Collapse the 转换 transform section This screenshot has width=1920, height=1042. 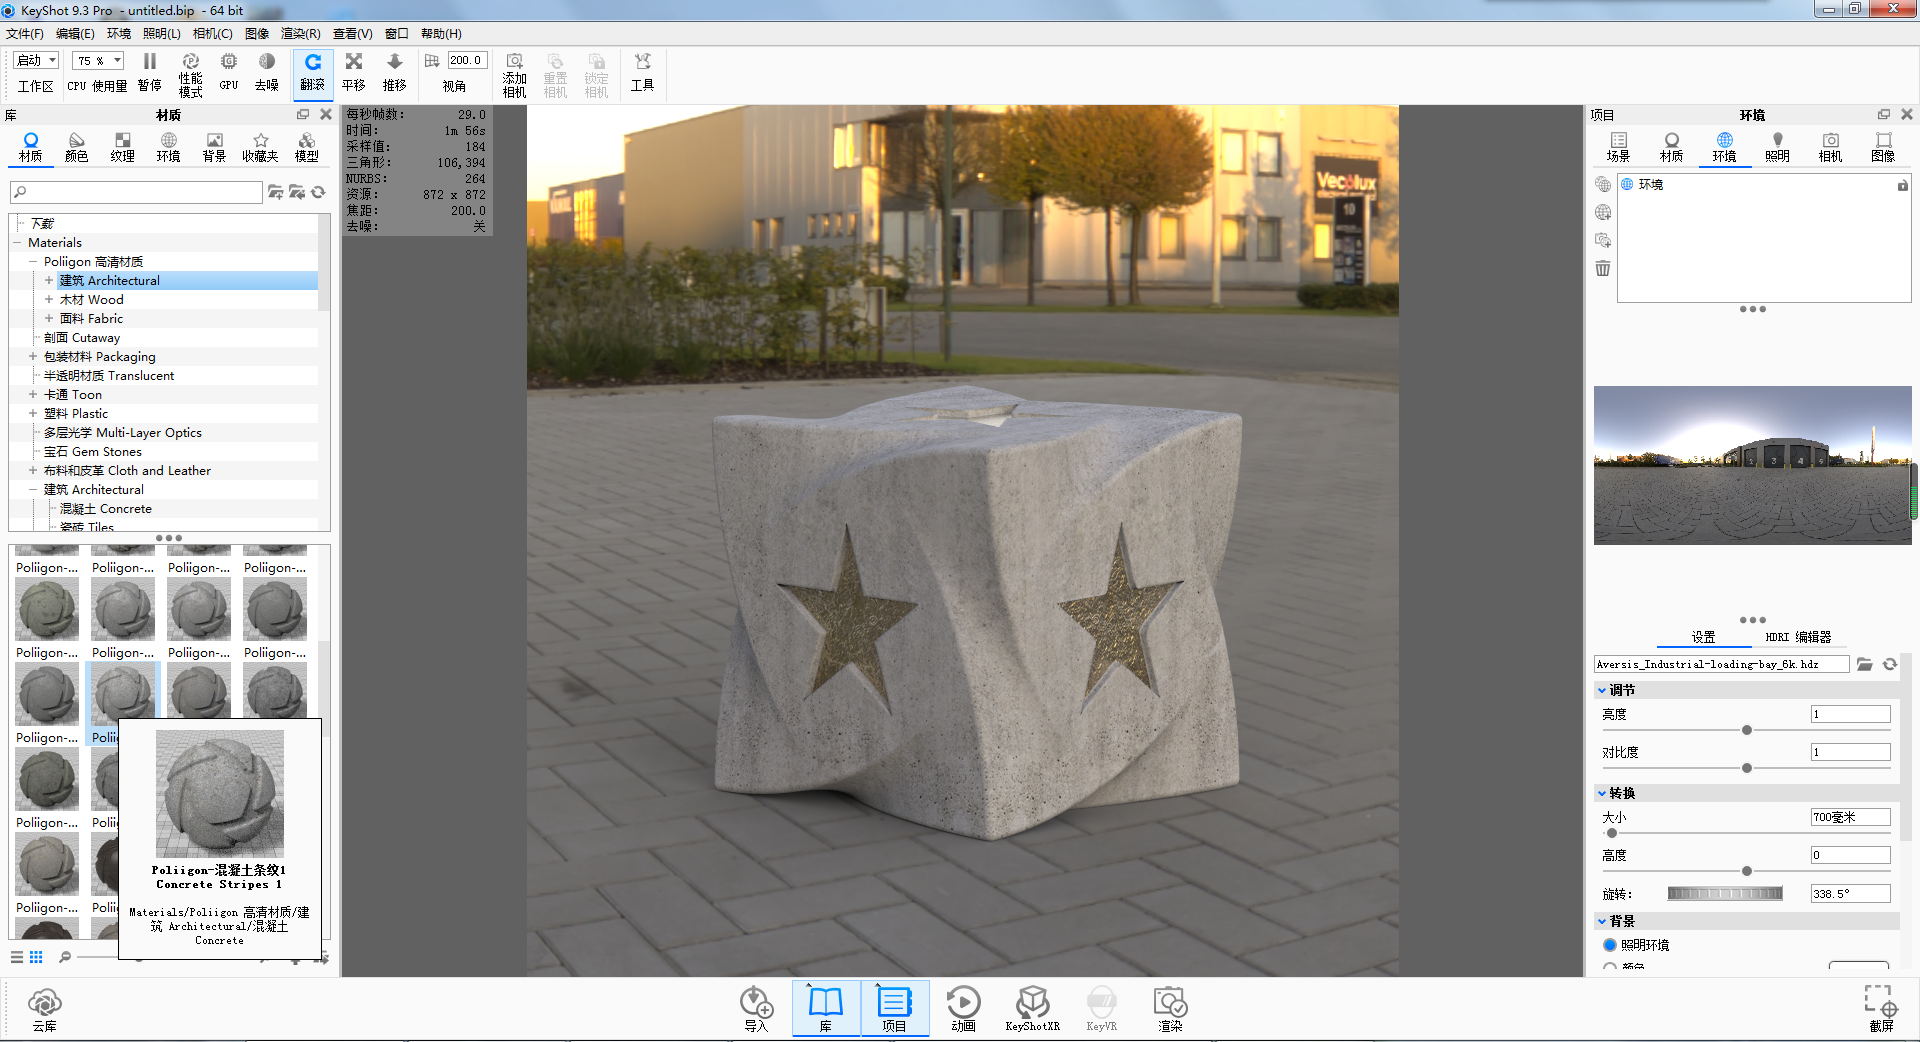tap(1602, 793)
